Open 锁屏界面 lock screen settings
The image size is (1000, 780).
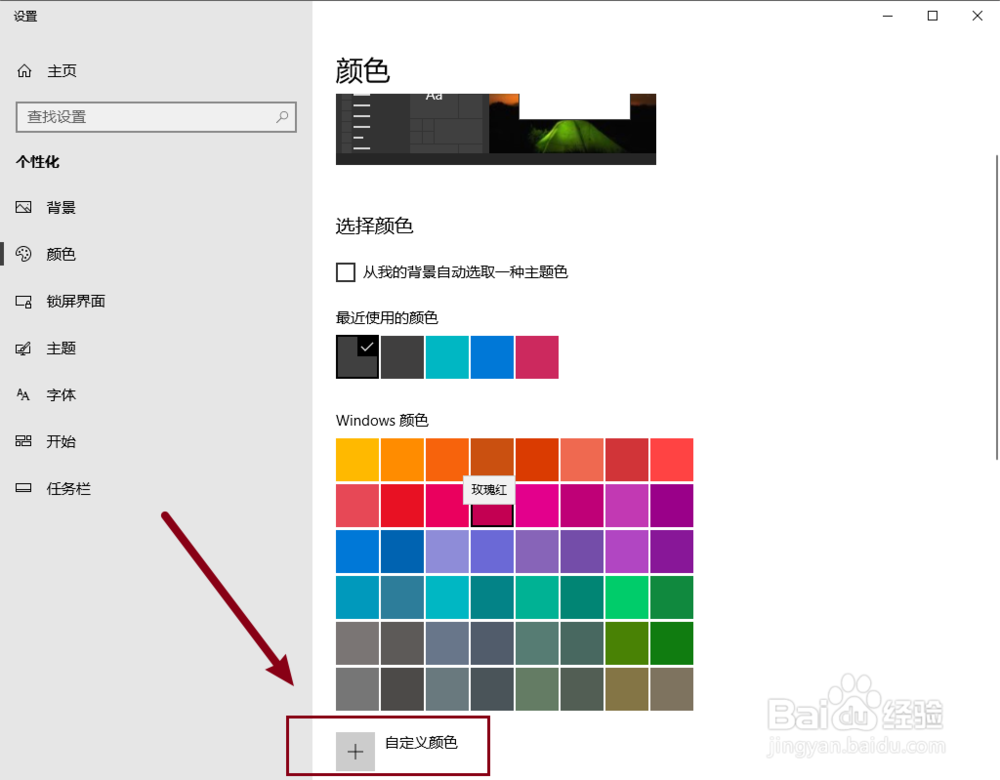pyautogui.click(x=60, y=301)
